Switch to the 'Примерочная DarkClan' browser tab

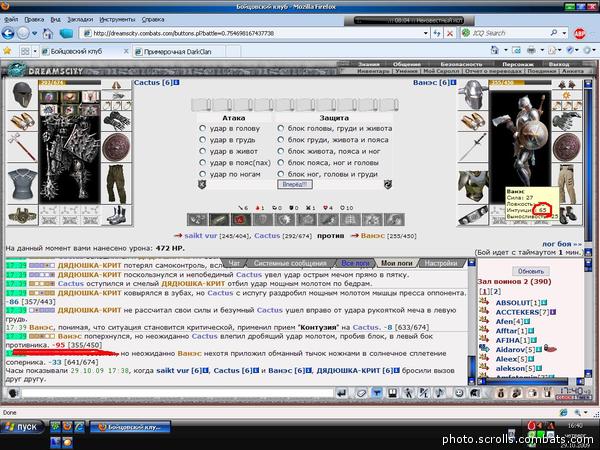click(178, 51)
